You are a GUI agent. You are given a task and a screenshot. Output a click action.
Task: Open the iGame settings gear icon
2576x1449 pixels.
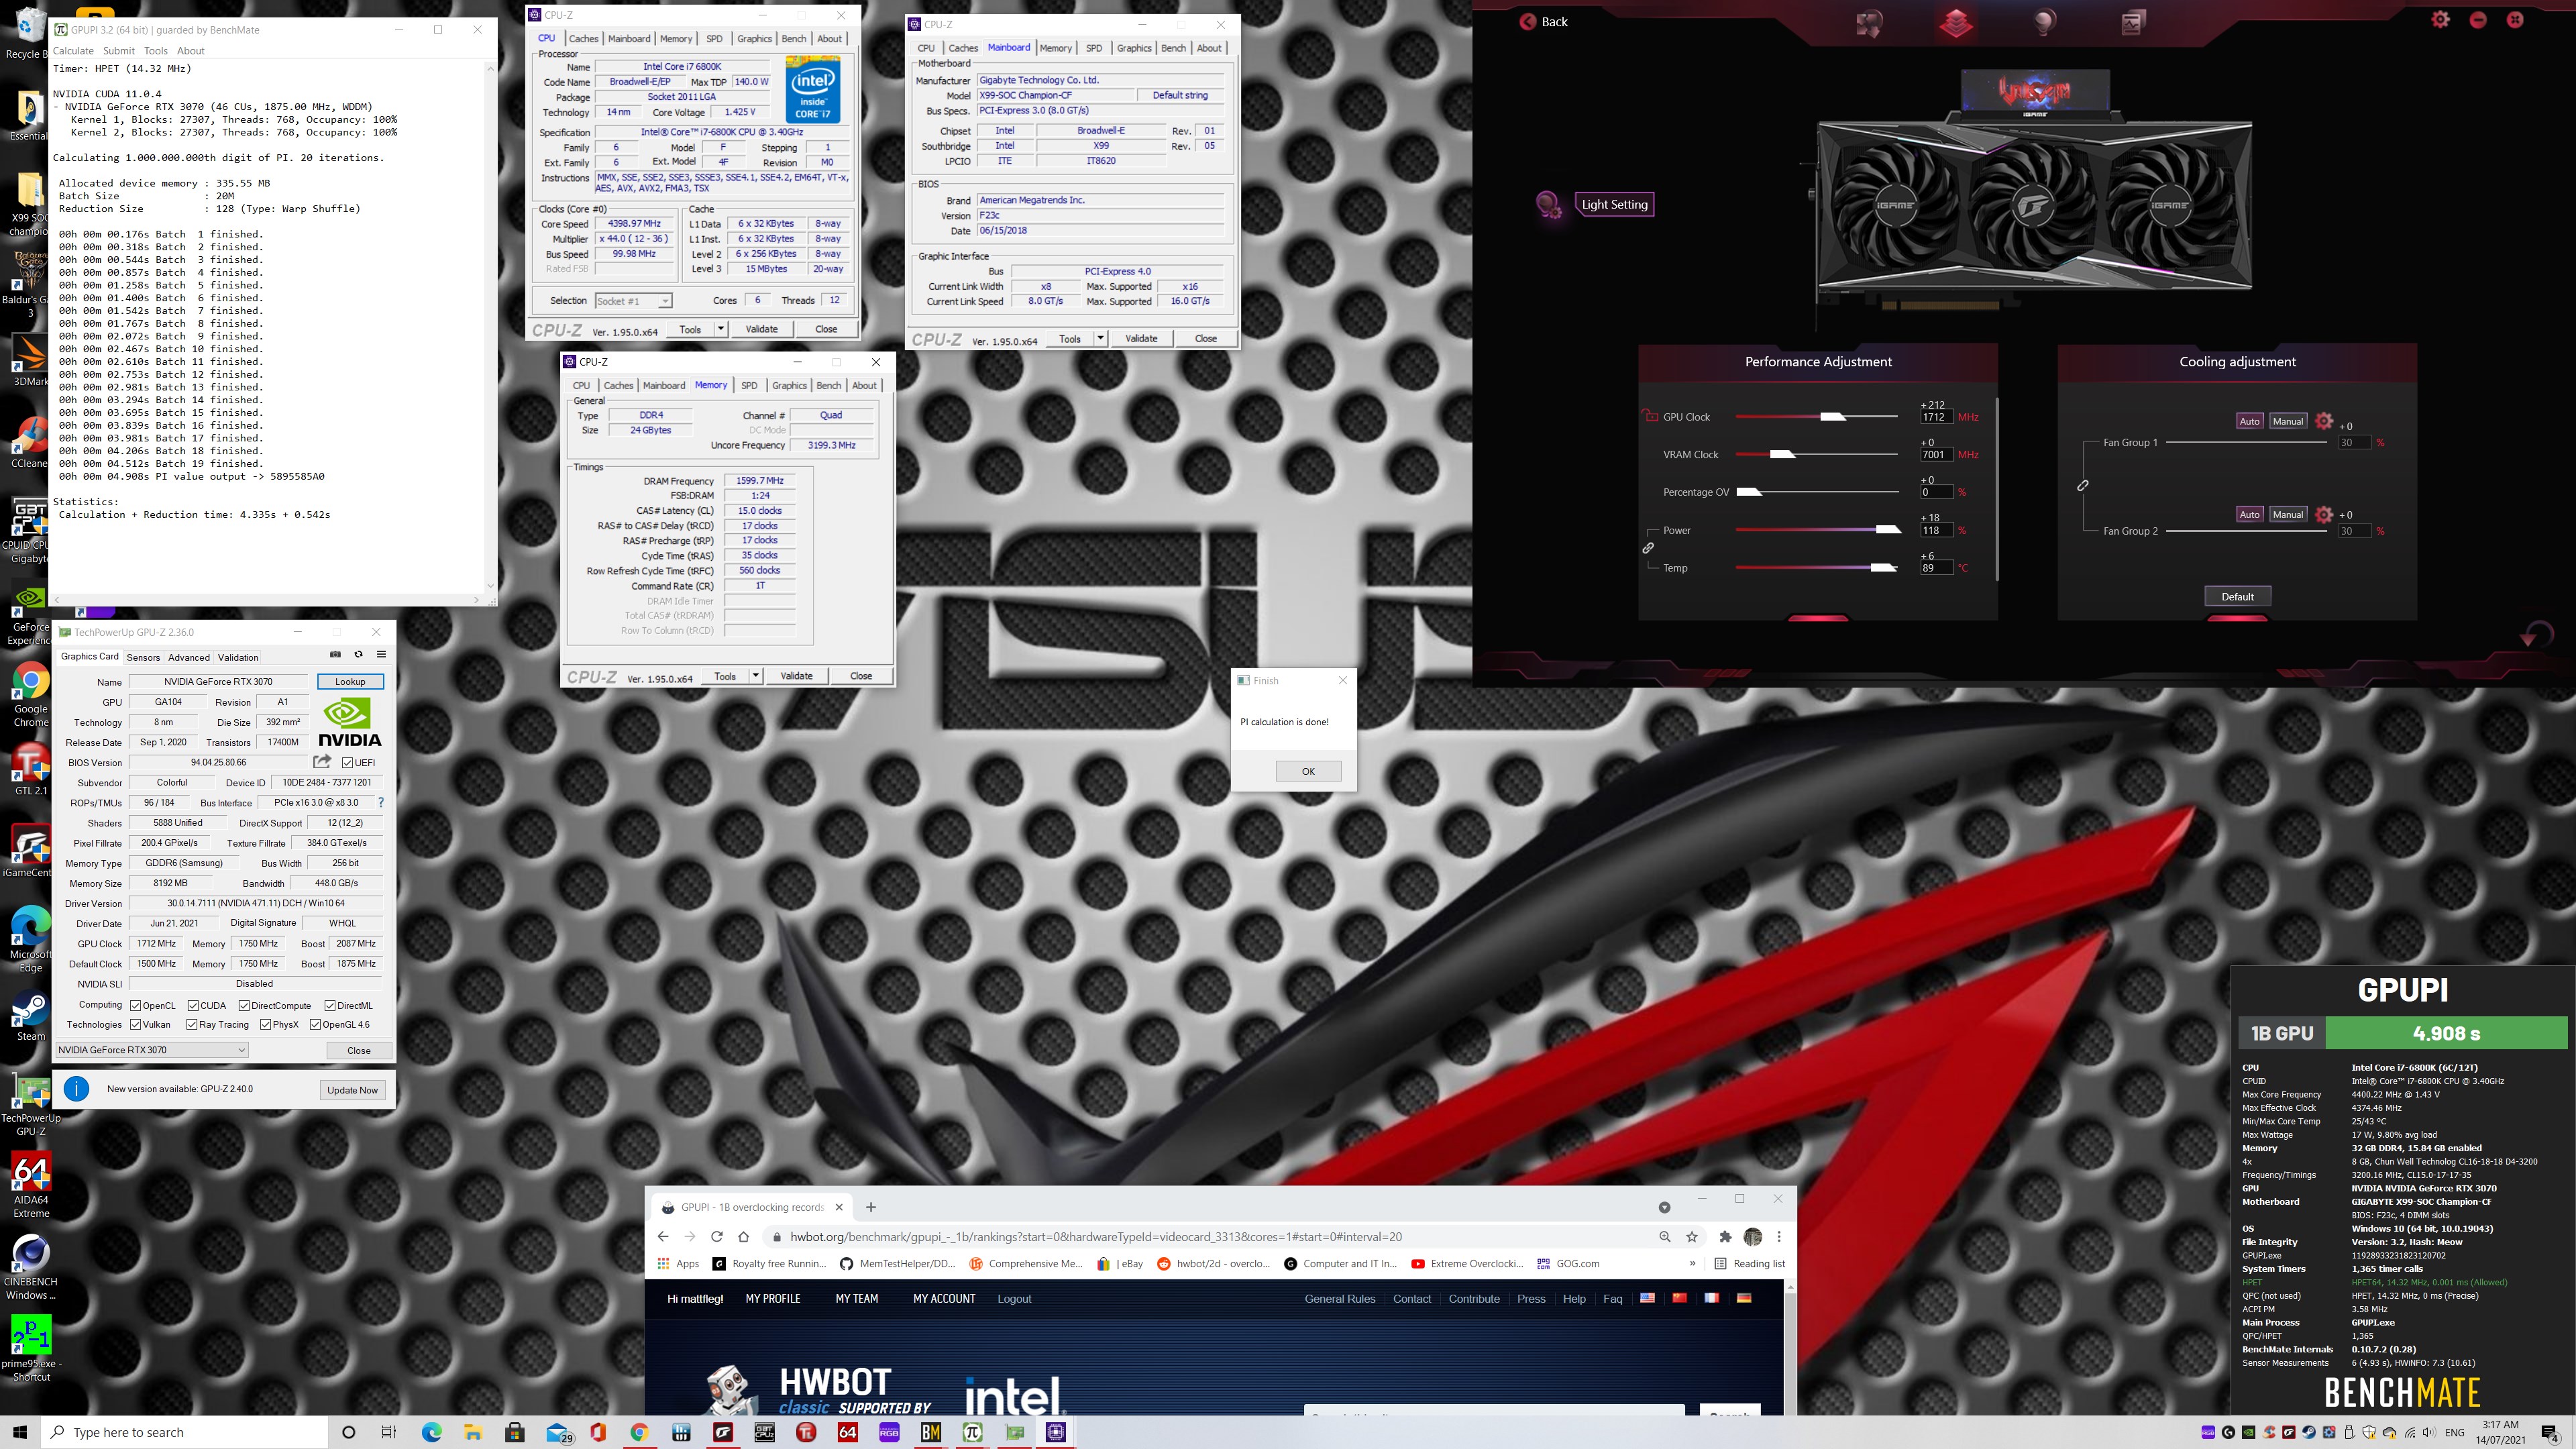2440,20
